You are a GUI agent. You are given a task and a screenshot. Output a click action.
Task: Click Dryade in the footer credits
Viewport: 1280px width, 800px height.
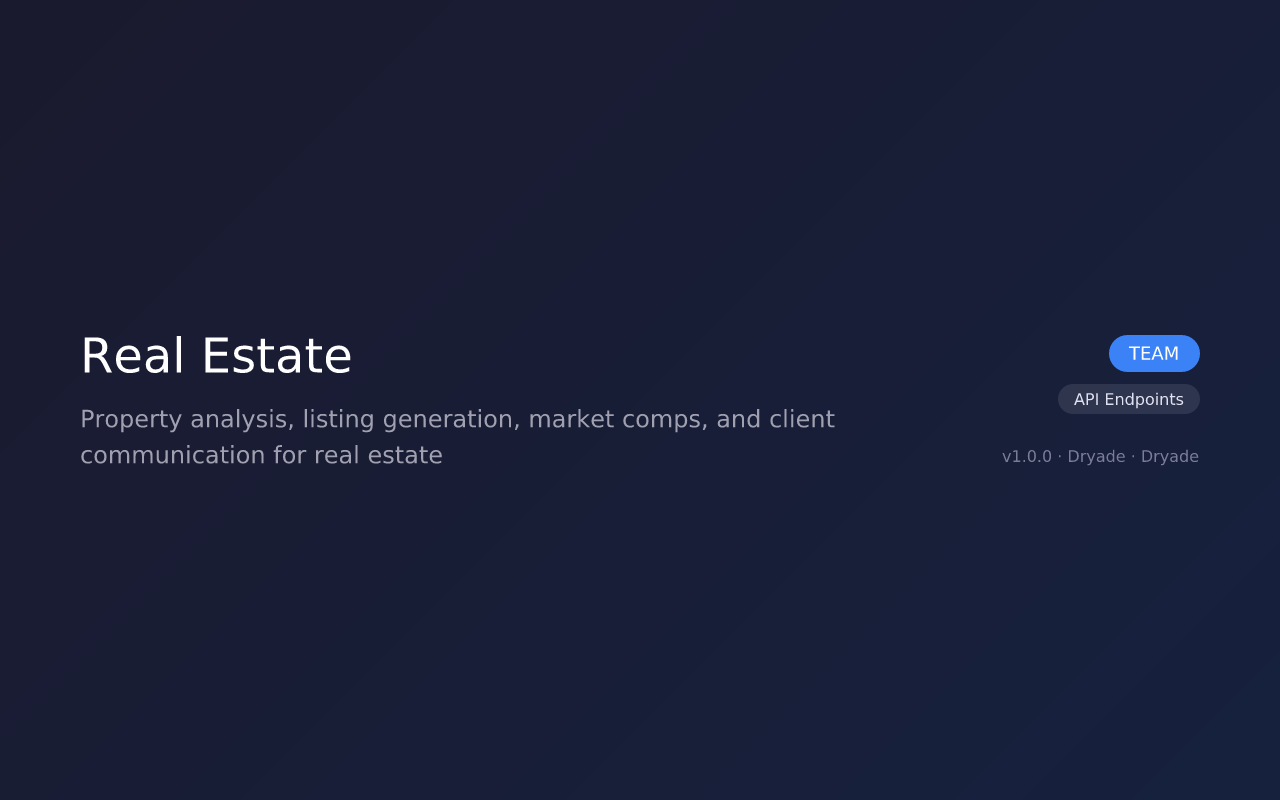pyautogui.click(x=1096, y=456)
